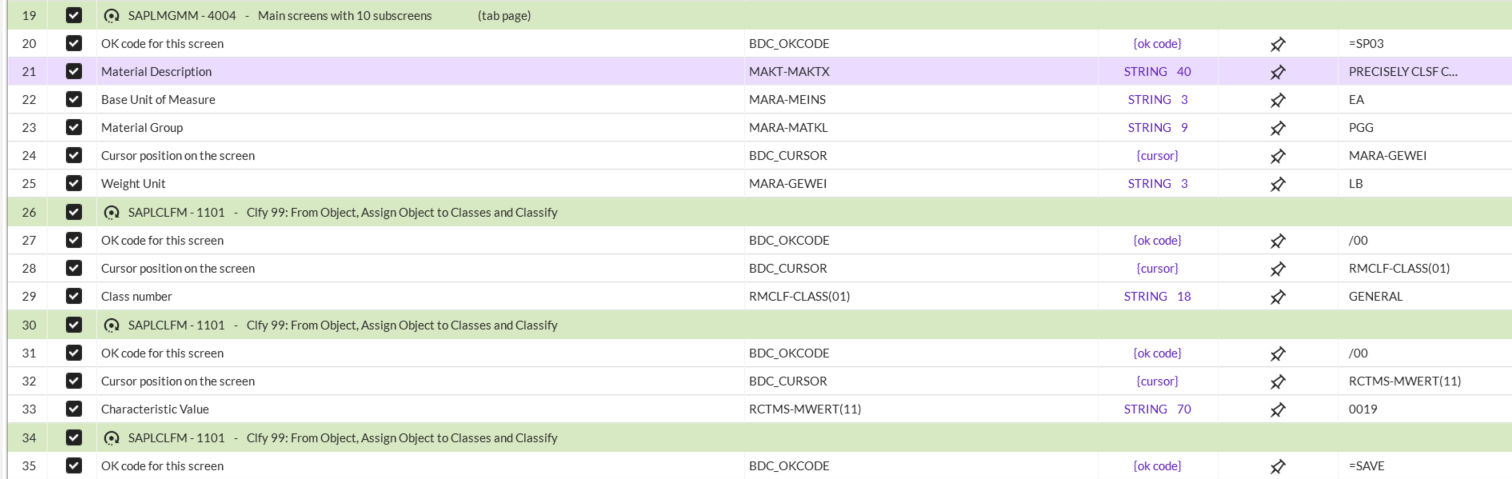
Task: Click the pin icon in Class number row
Action: [1277, 297]
